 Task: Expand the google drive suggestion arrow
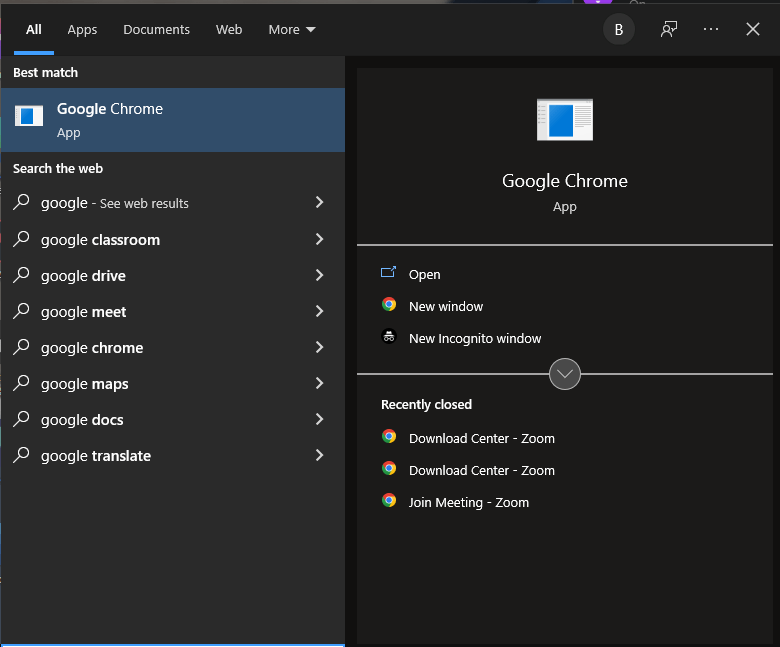[x=319, y=275]
